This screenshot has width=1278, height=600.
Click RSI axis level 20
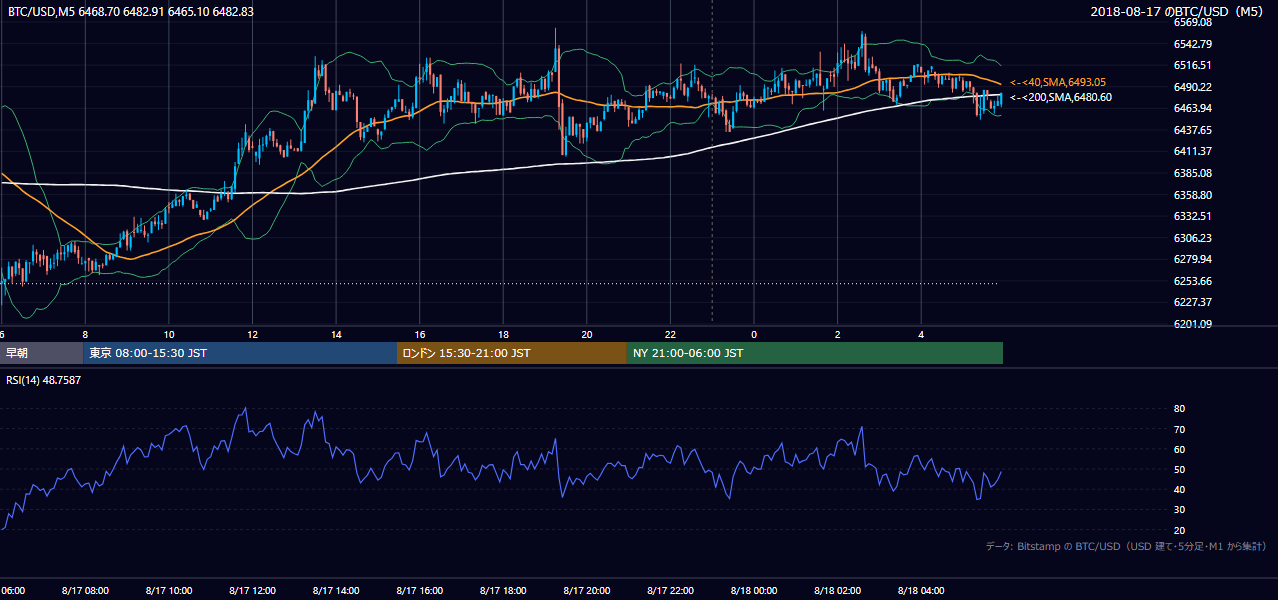coord(1179,530)
